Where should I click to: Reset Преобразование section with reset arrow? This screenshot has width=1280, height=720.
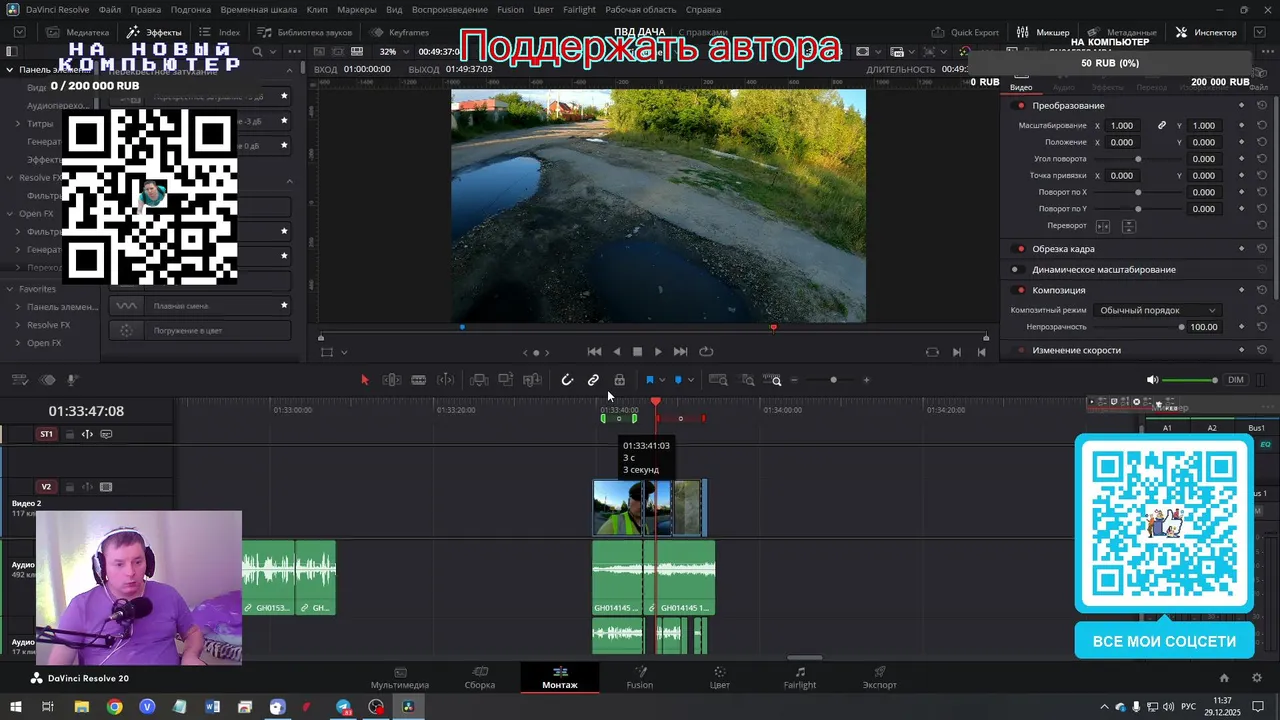[x=1262, y=106]
